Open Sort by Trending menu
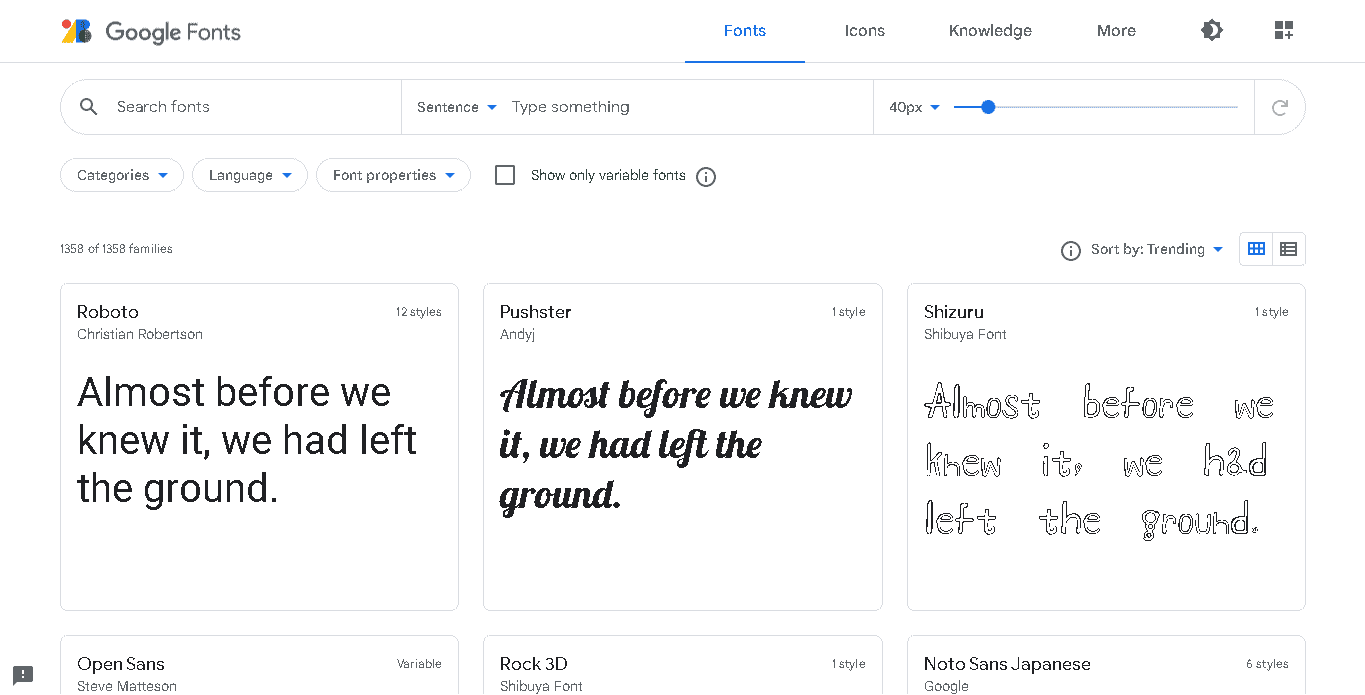Viewport: 1365px width, 695px height. 1157,250
